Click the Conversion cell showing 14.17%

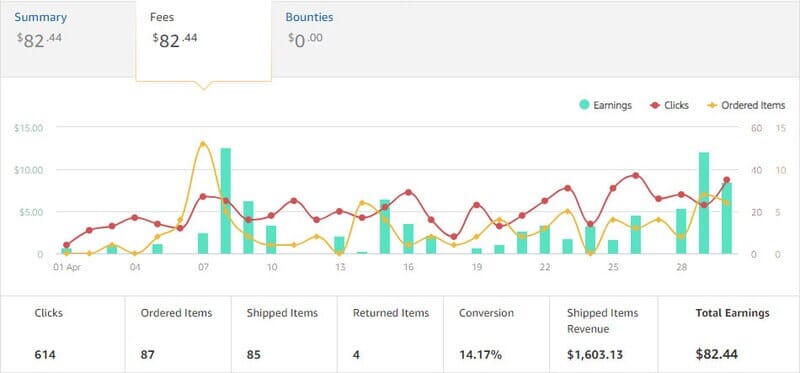coord(496,334)
